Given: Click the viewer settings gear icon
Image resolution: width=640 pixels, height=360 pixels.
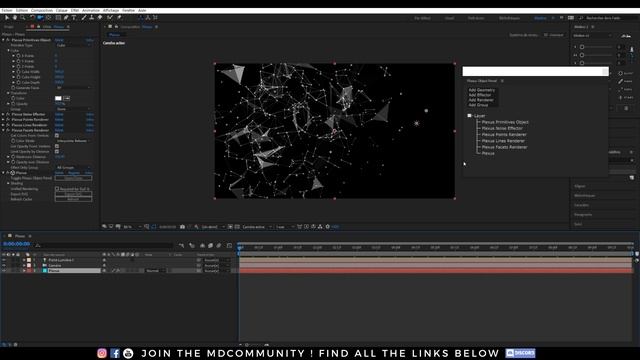Looking at the screenshot, I should (327, 227).
